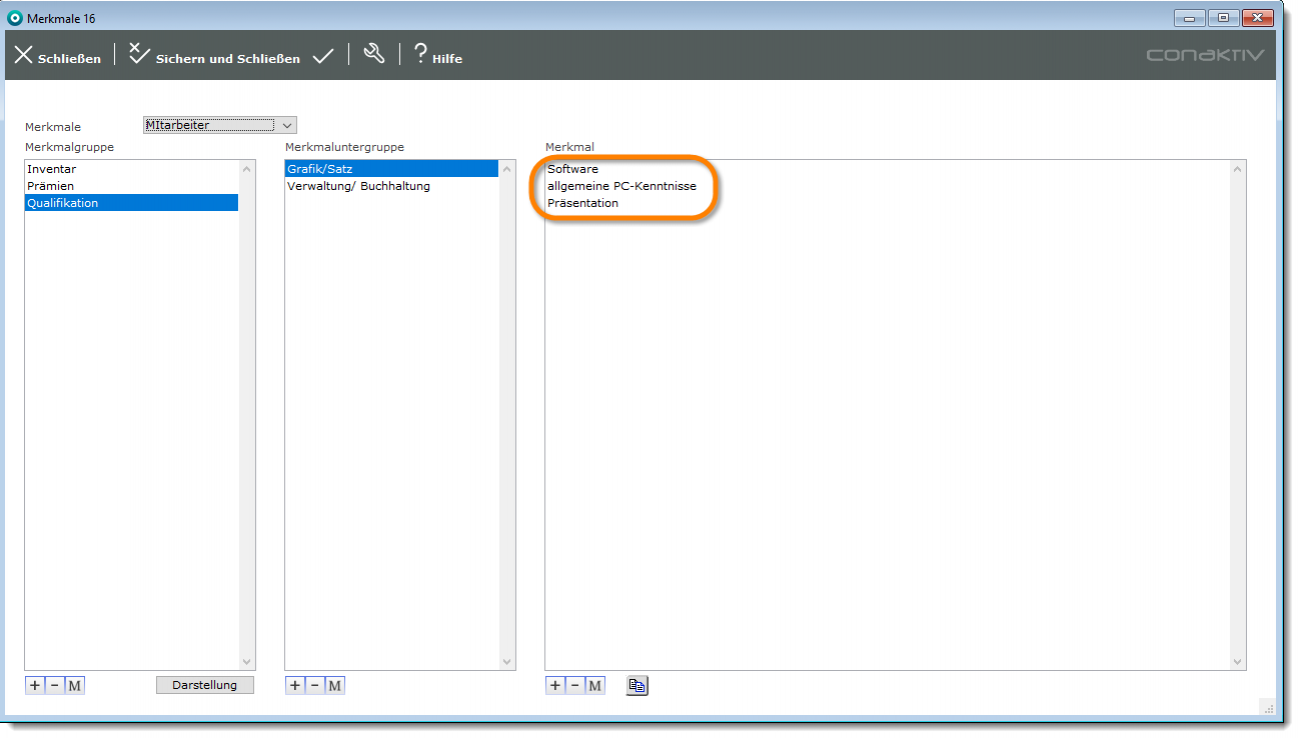Click the copy icon below Merkmal list
This screenshot has width=1299, height=738.
(637, 685)
